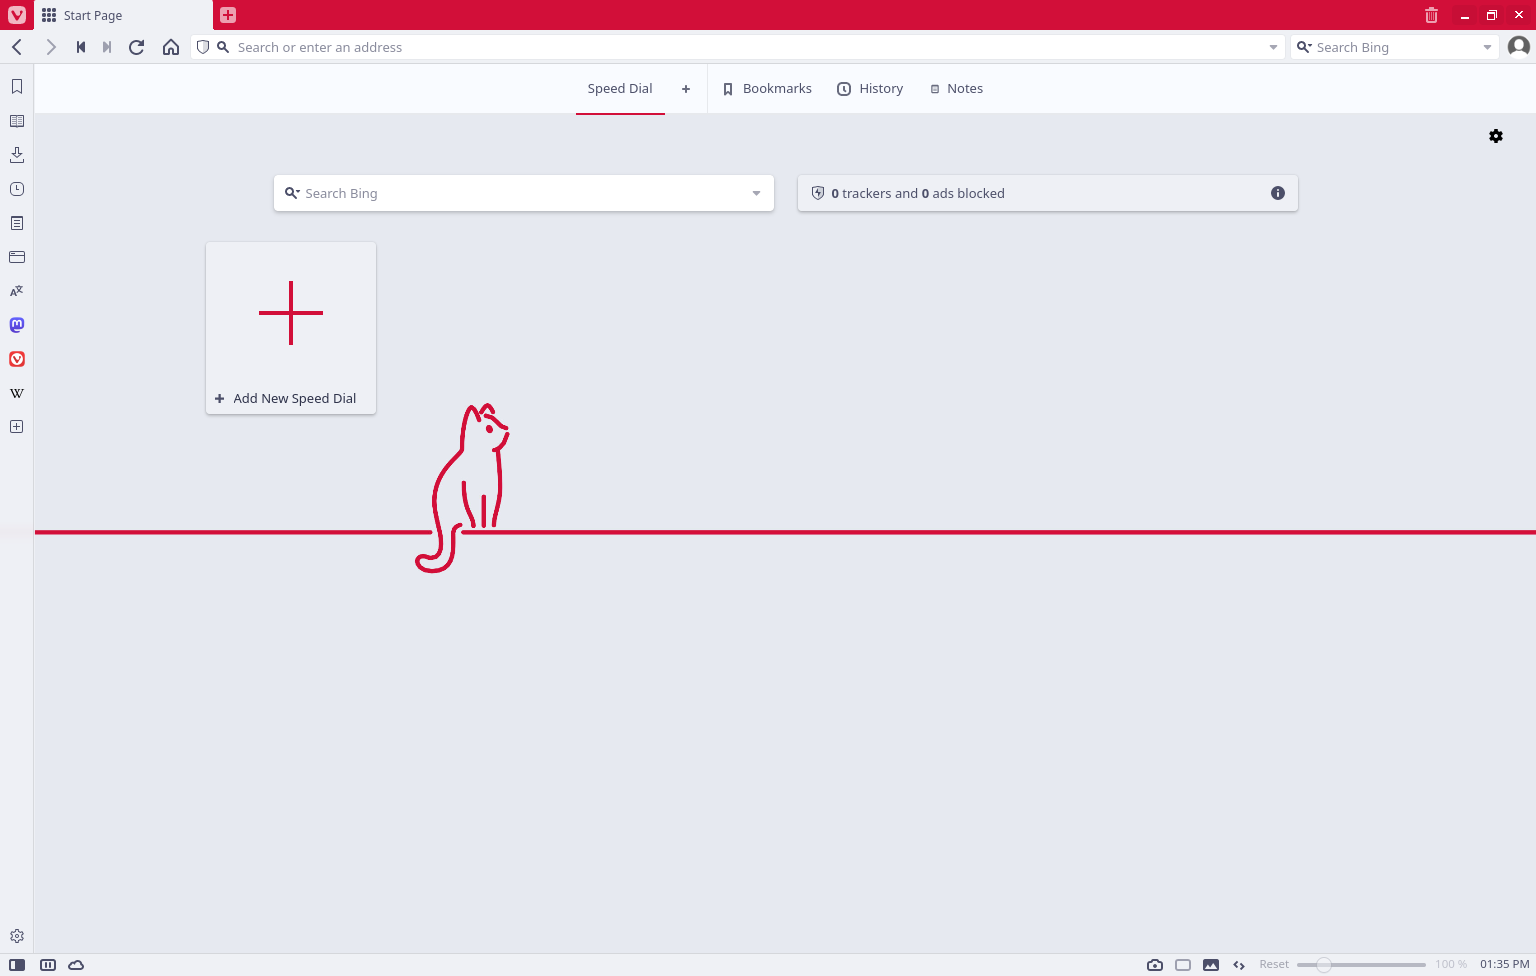The image size is (1536, 976).
Task: Switch to the Speed Dial tab
Action: click(620, 88)
